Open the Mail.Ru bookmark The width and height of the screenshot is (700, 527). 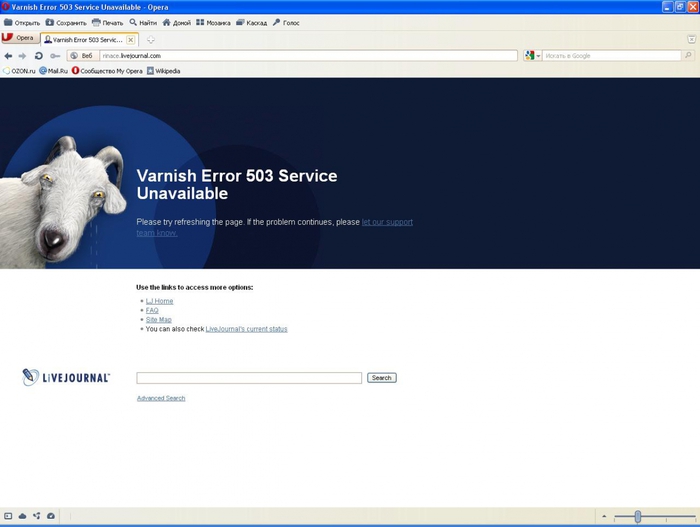coord(53,71)
